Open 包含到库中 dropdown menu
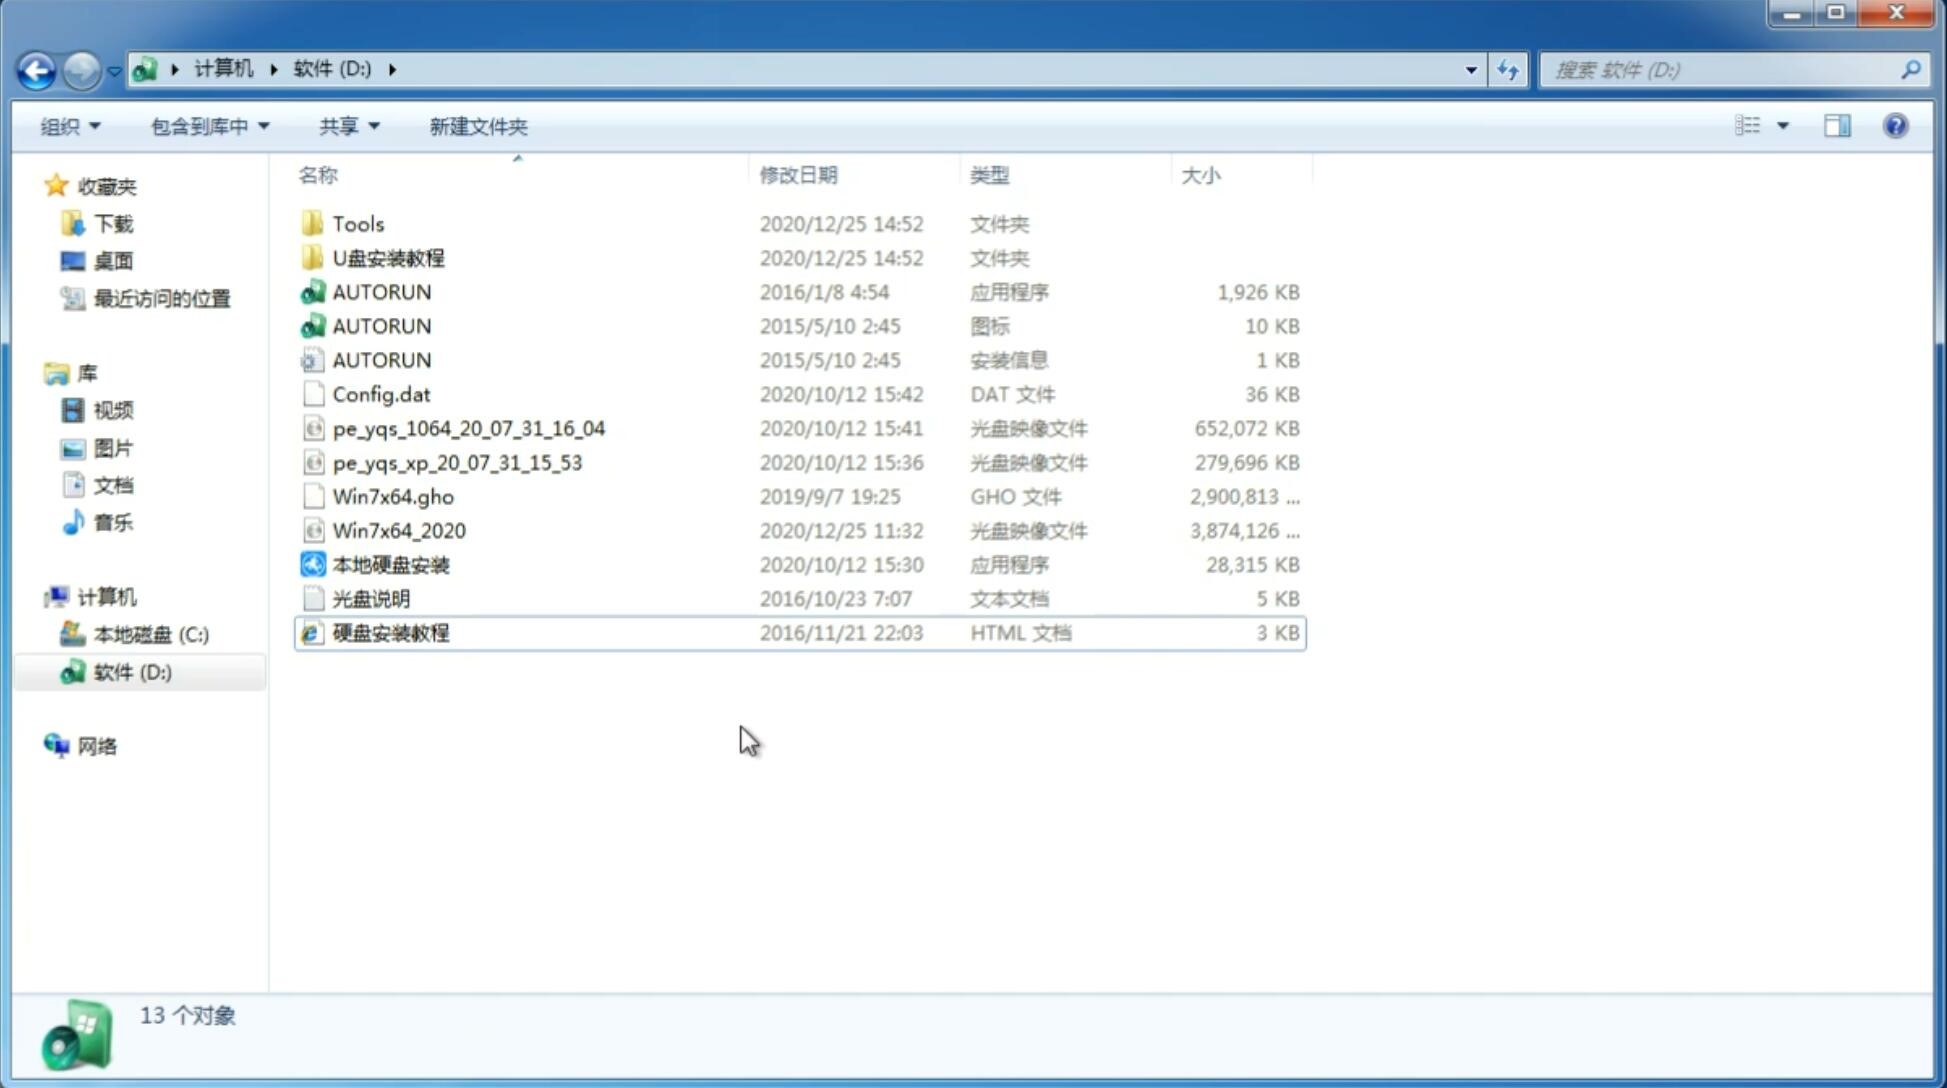Viewport: 1947px width, 1088px height. [207, 126]
